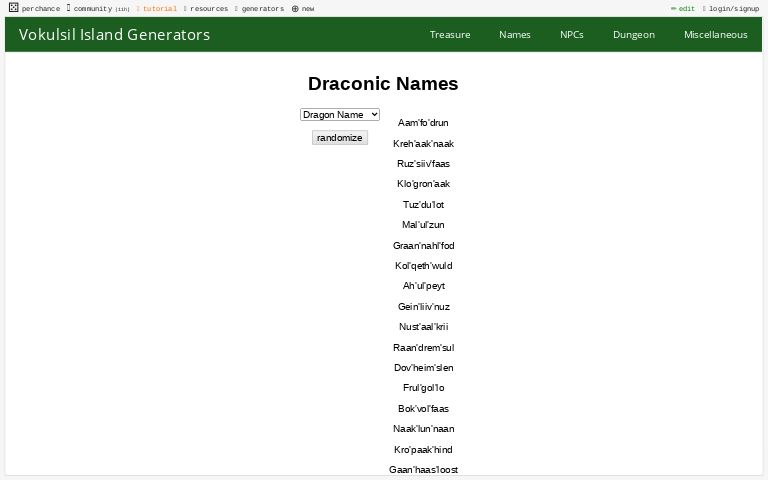768x480 pixels.
Task: Open the Miscellaneous menu
Action: tap(715, 34)
